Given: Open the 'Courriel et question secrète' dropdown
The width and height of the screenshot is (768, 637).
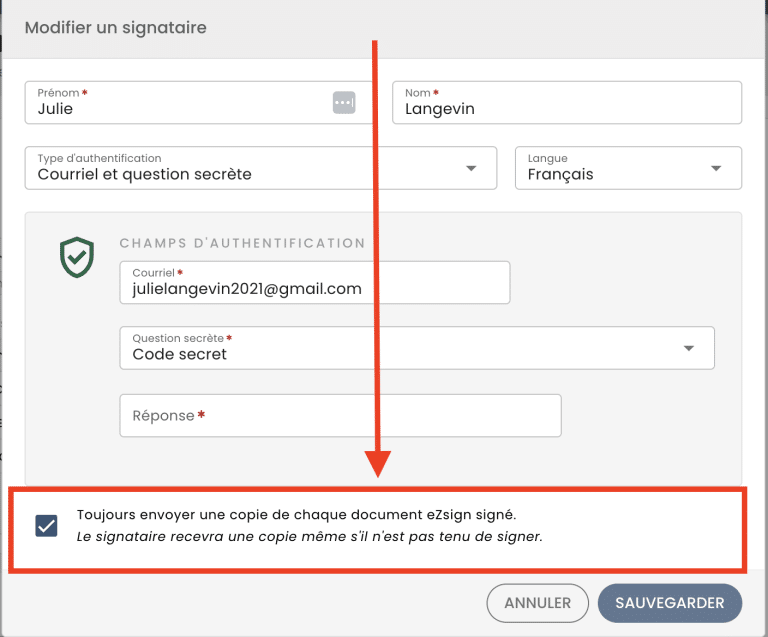Looking at the screenshot, I should (261, 168).
